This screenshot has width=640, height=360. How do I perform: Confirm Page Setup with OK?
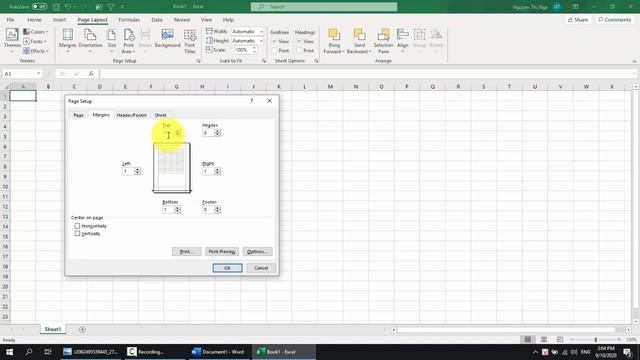point(227,268)
